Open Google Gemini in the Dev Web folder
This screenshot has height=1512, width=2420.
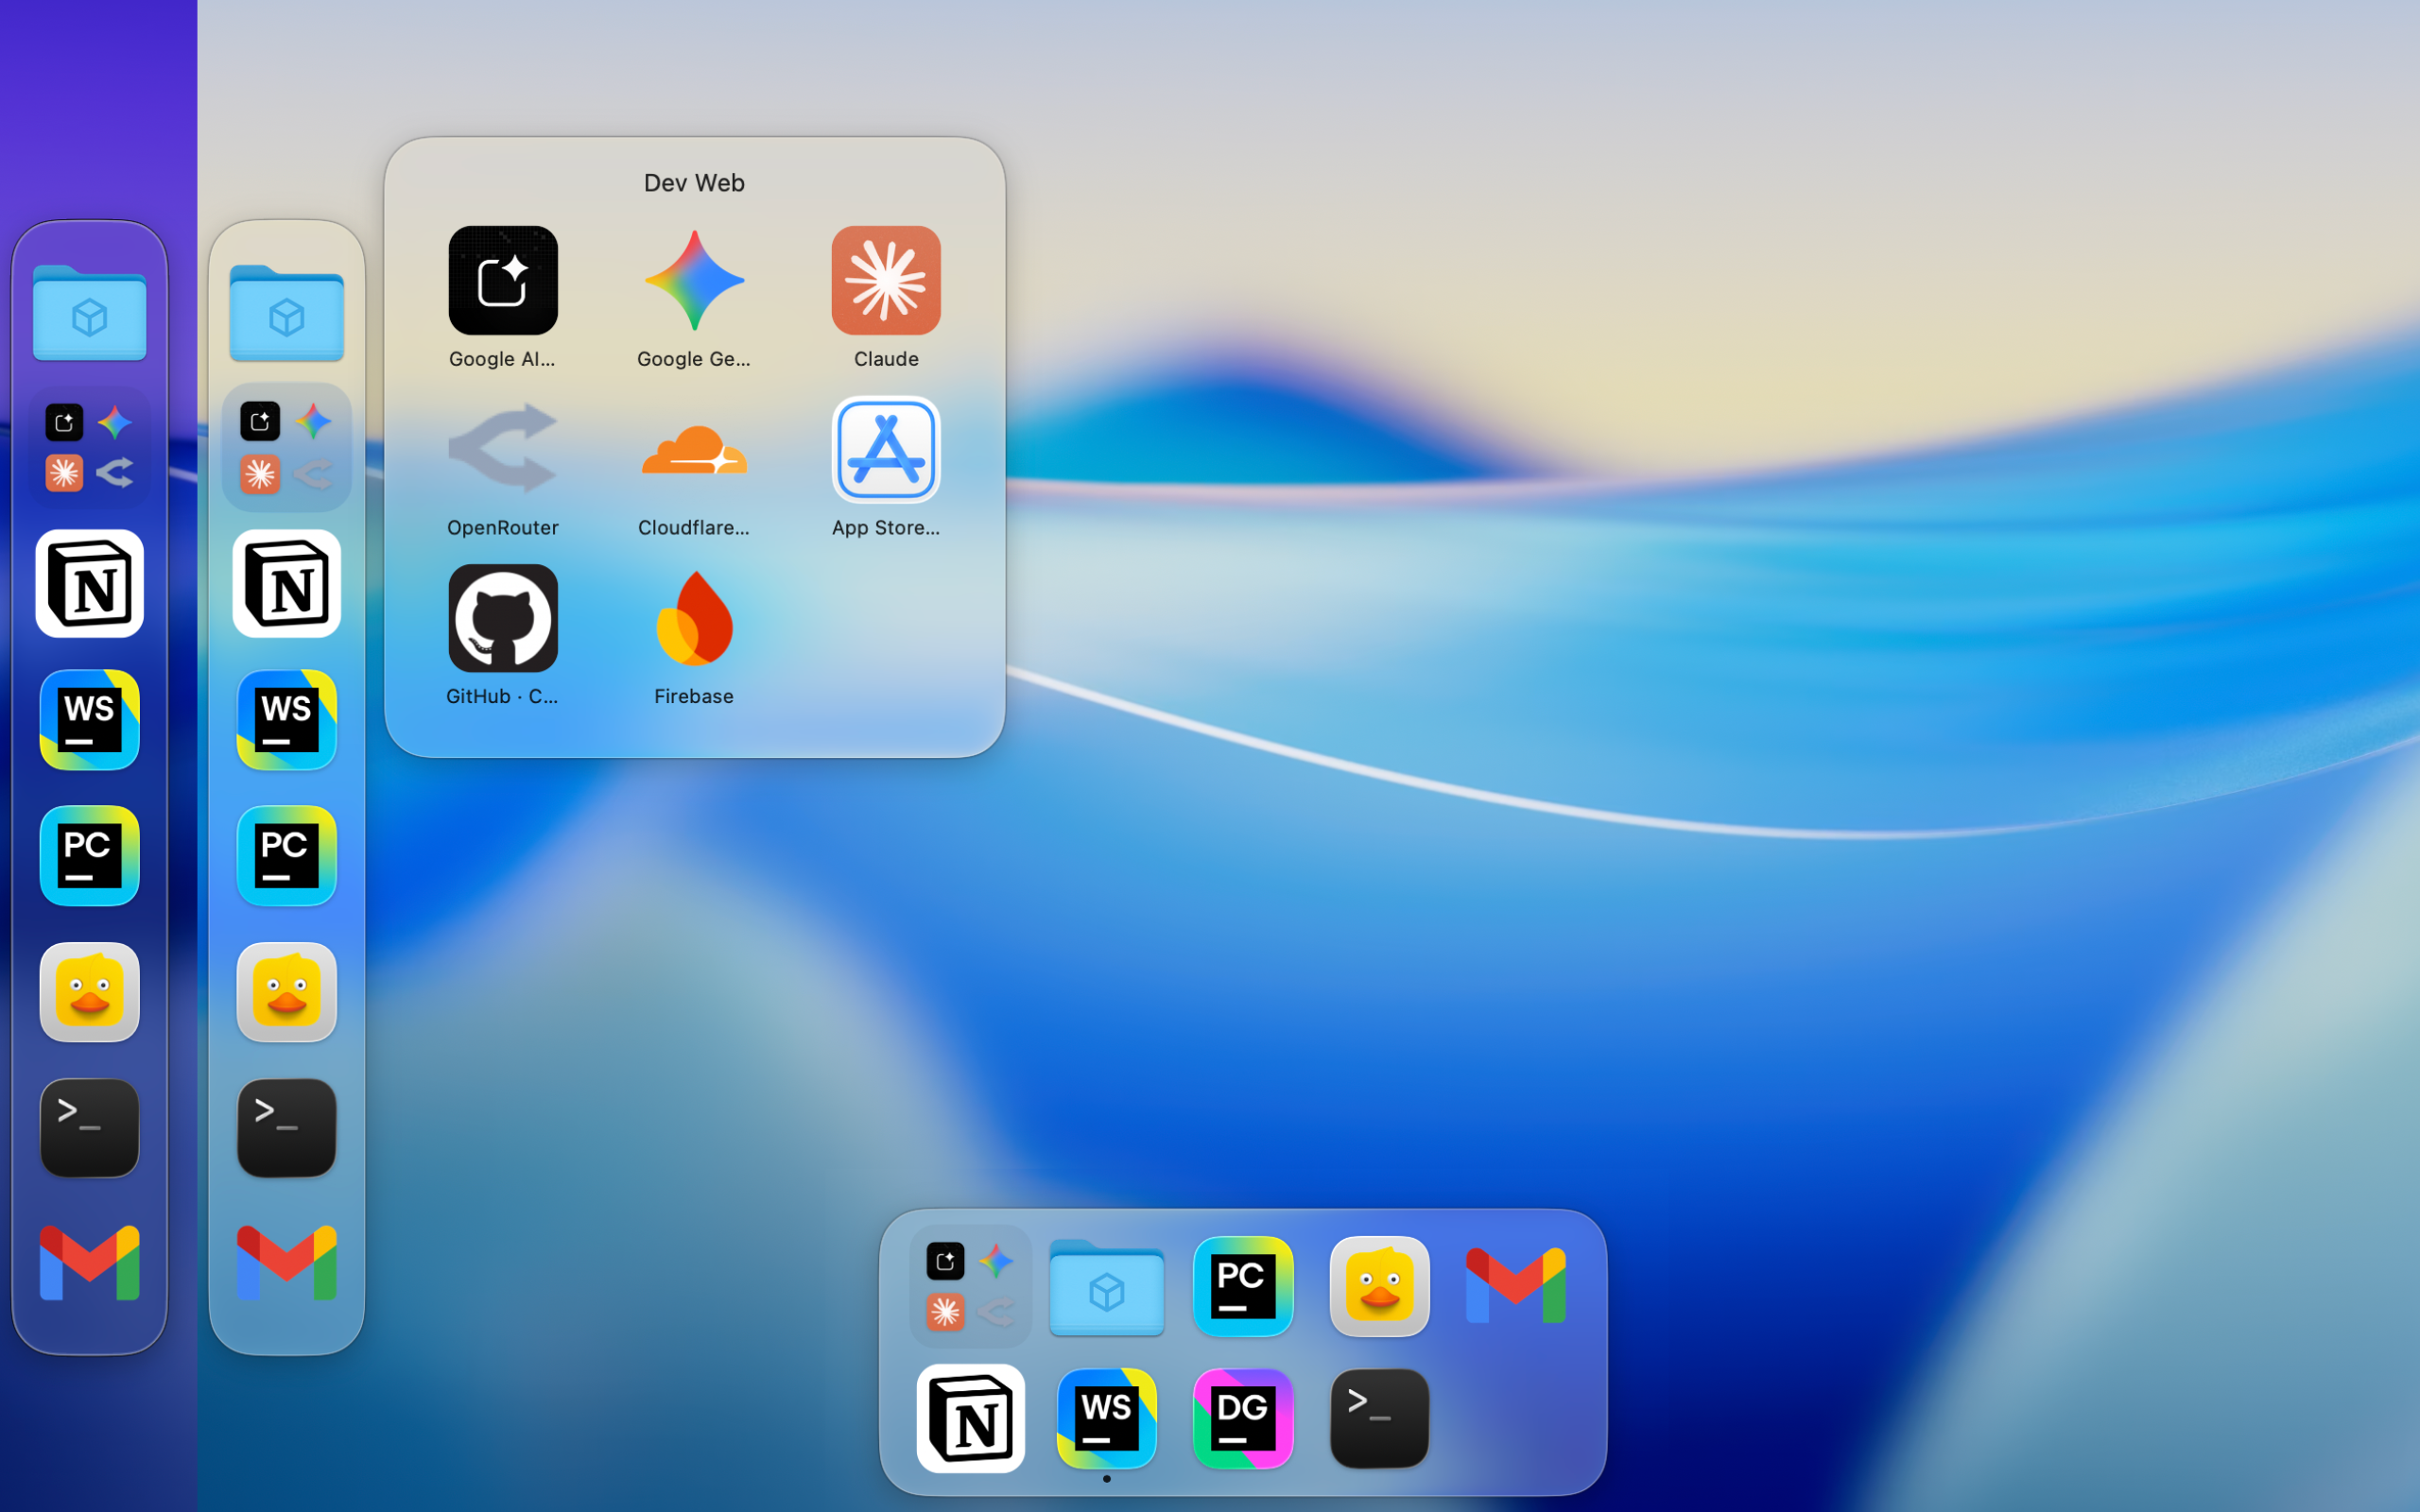click(x=694, y=281)
